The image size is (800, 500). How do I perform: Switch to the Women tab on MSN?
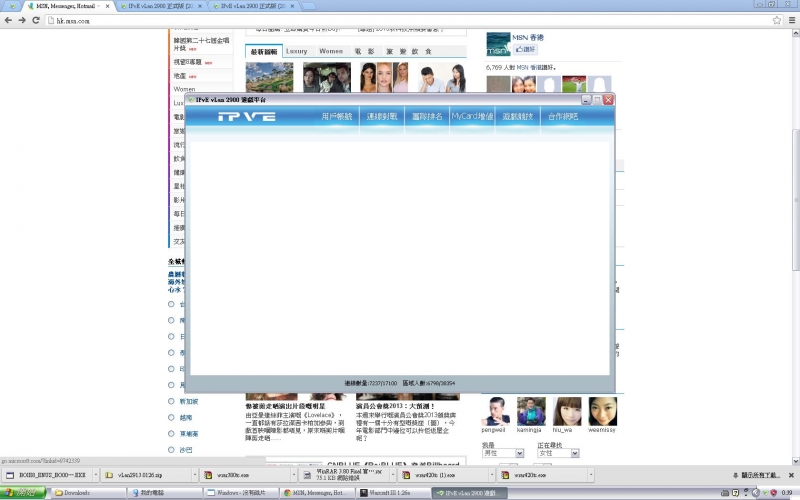tap(331, 51)
